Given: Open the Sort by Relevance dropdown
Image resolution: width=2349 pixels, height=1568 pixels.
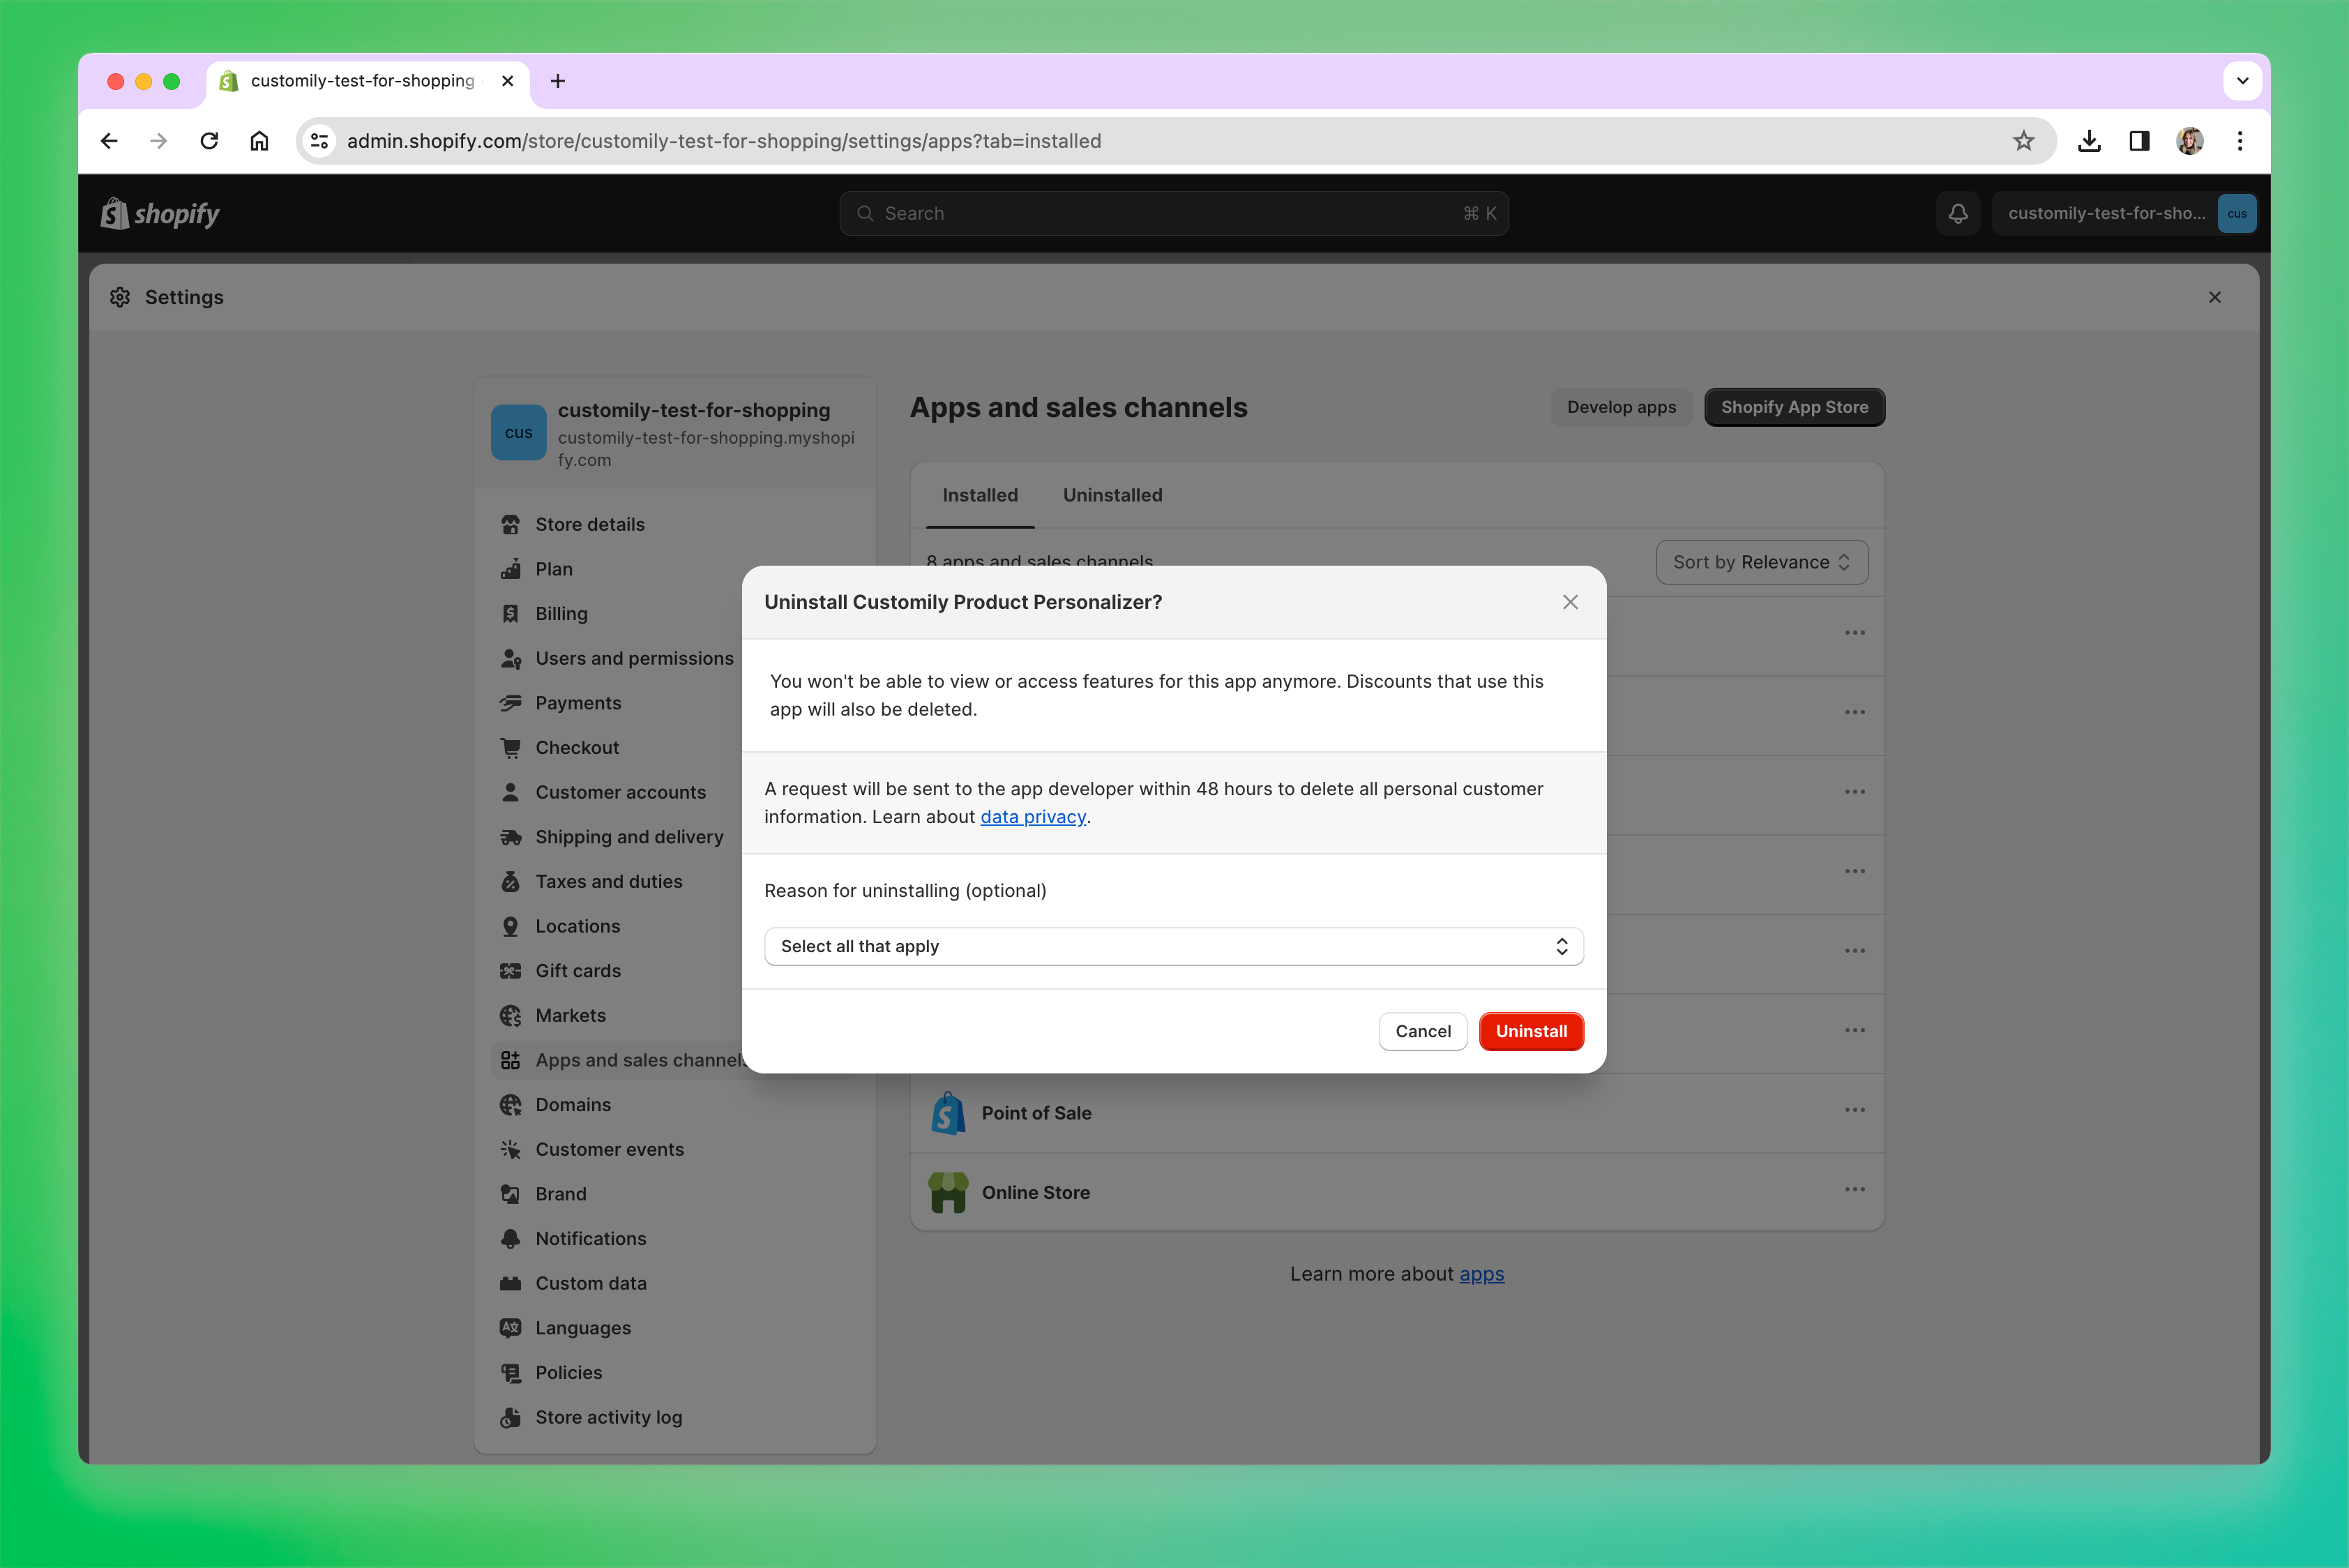Looking at the screenshot, I should pyautogui.click(x=1761, y=562).
